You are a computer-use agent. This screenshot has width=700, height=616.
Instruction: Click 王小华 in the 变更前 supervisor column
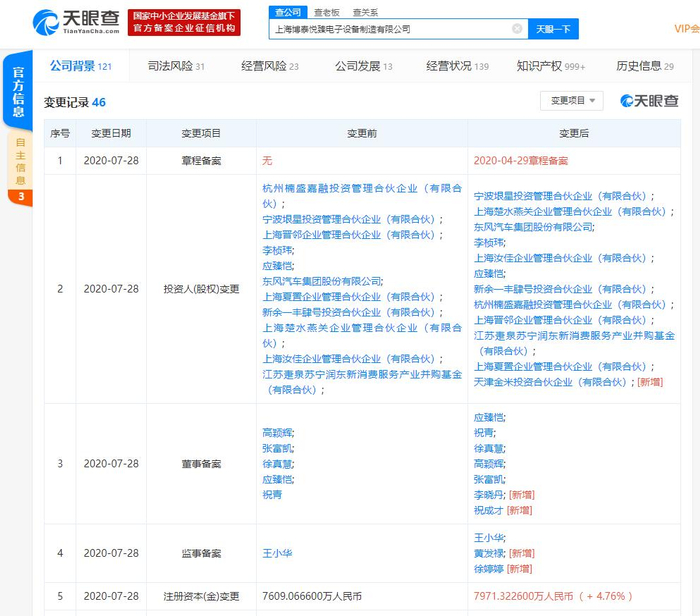[x=277, y=552]
